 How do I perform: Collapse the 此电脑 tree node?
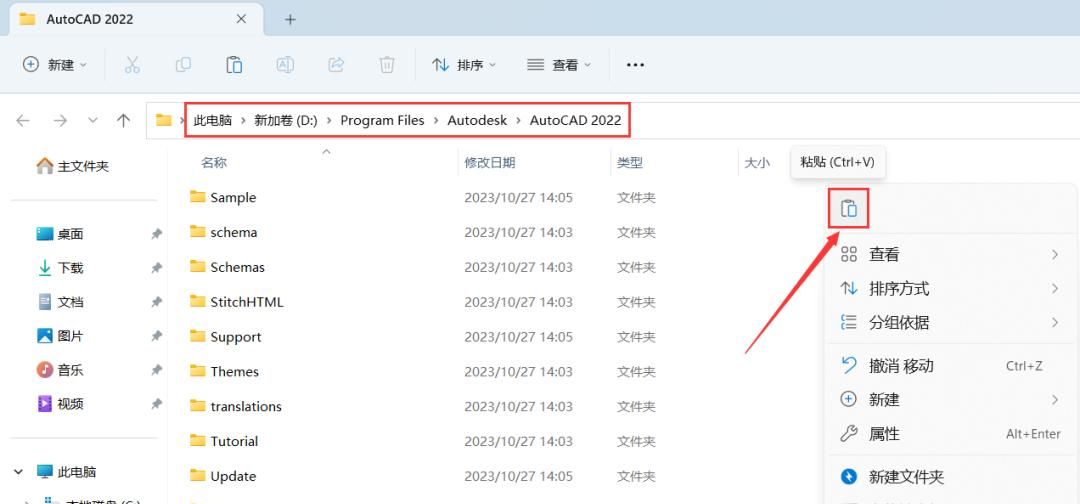point(19,472)
